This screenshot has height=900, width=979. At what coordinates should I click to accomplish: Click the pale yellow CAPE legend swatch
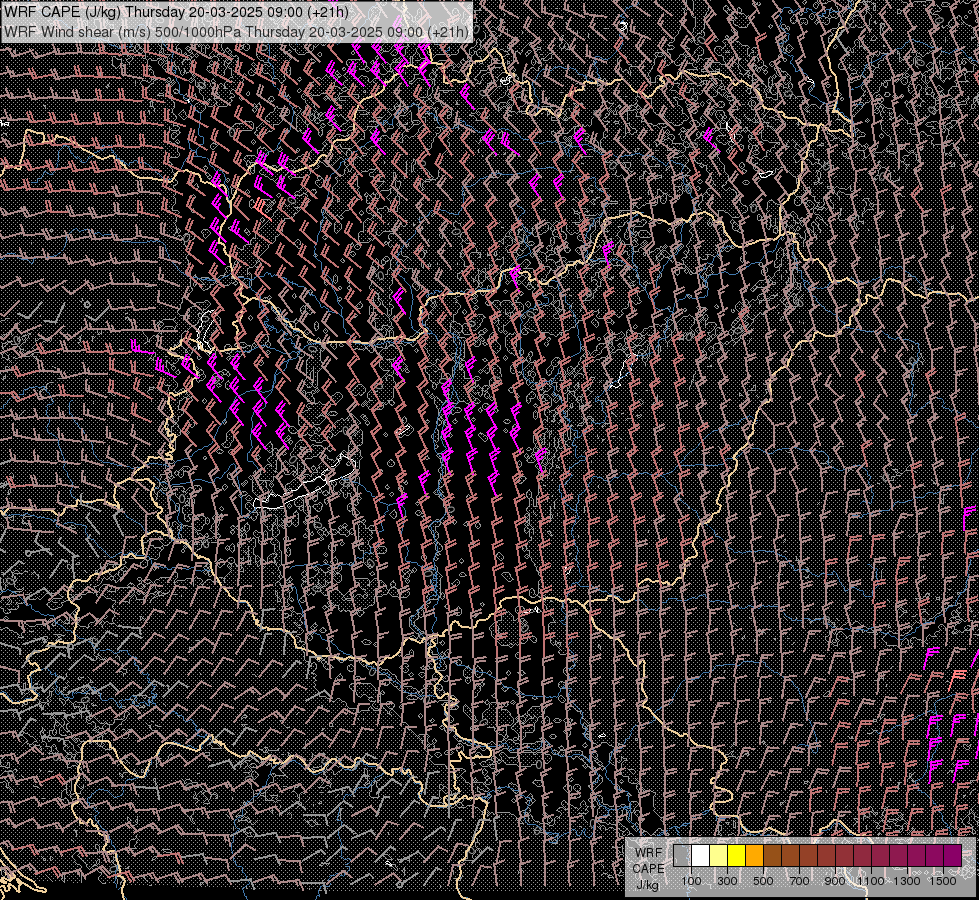[x=719, y=855]
